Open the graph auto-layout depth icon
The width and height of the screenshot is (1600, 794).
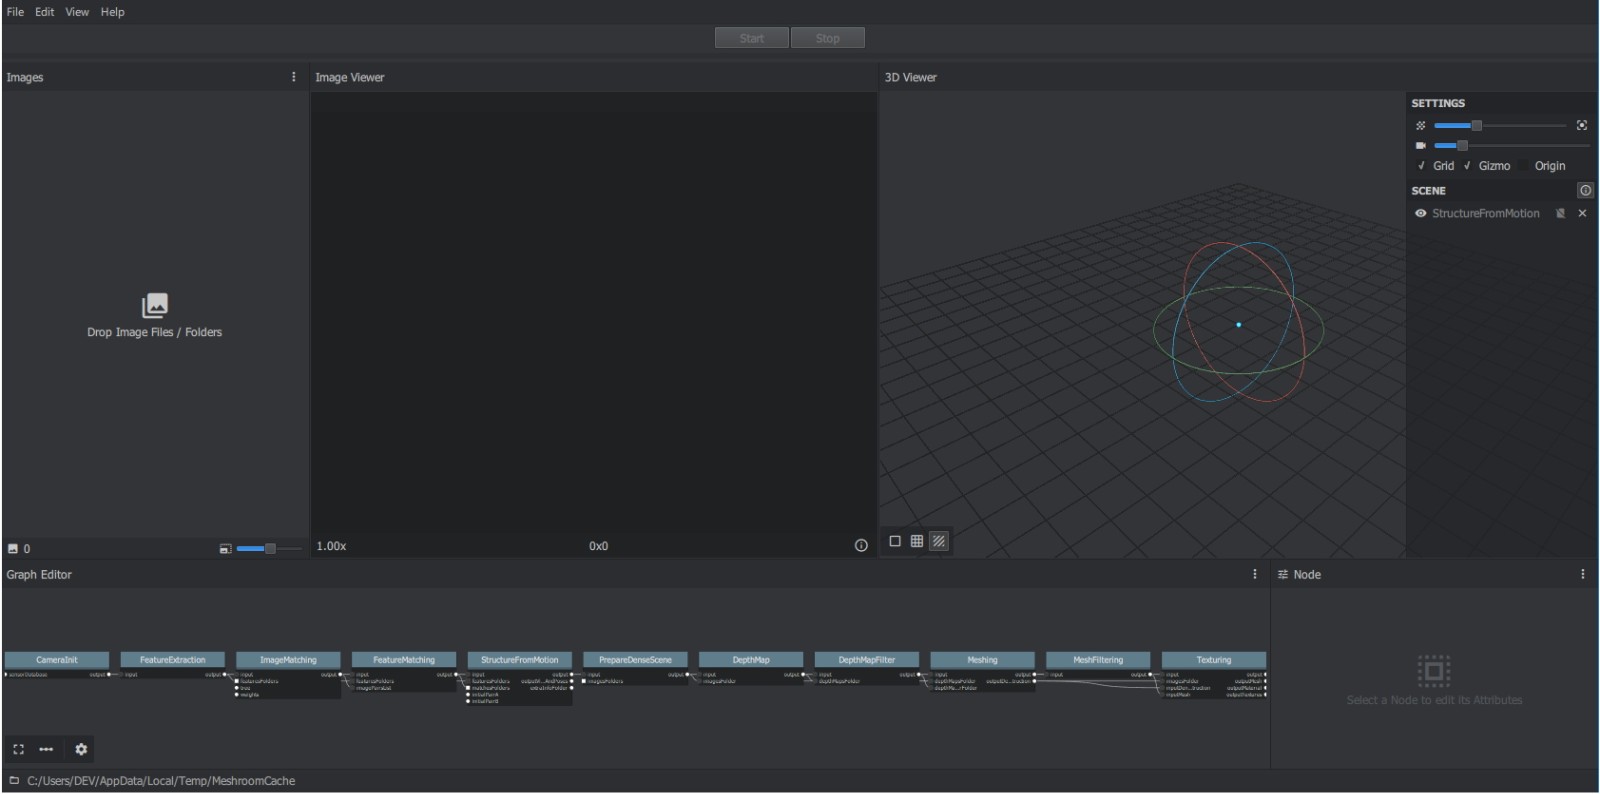tap(46, 749)
